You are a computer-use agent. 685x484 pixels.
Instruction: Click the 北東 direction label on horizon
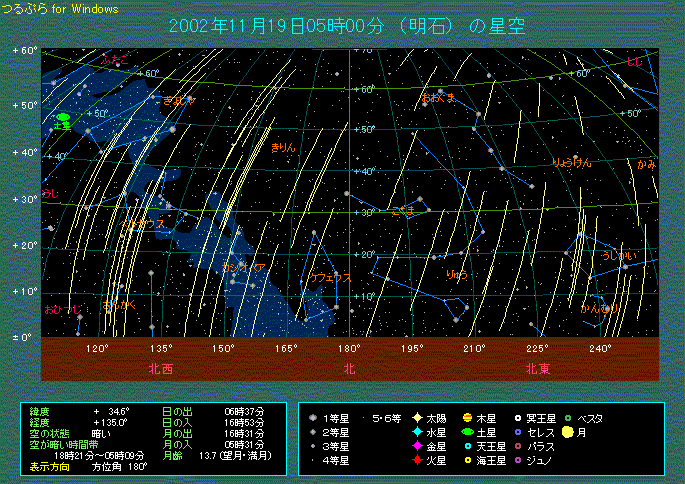537,368
